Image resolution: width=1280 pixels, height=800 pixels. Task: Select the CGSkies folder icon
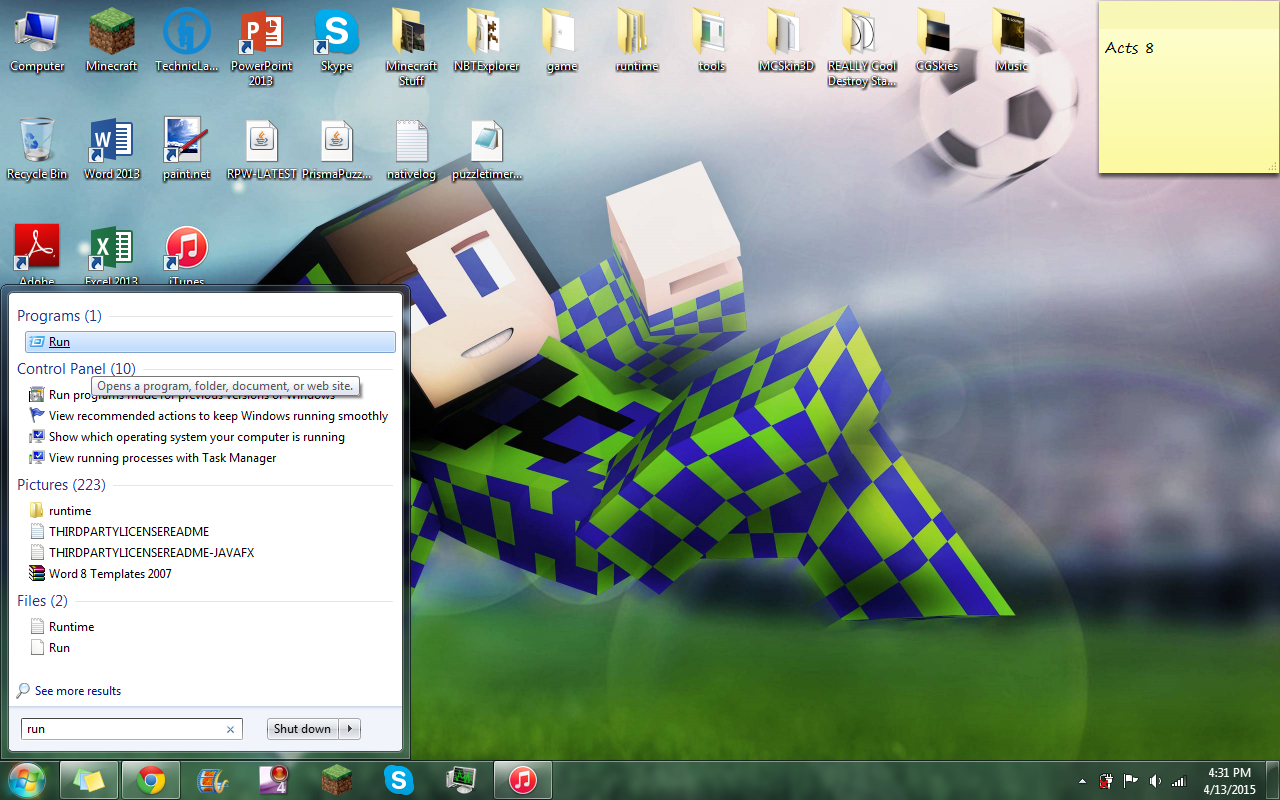click(937, 40)
